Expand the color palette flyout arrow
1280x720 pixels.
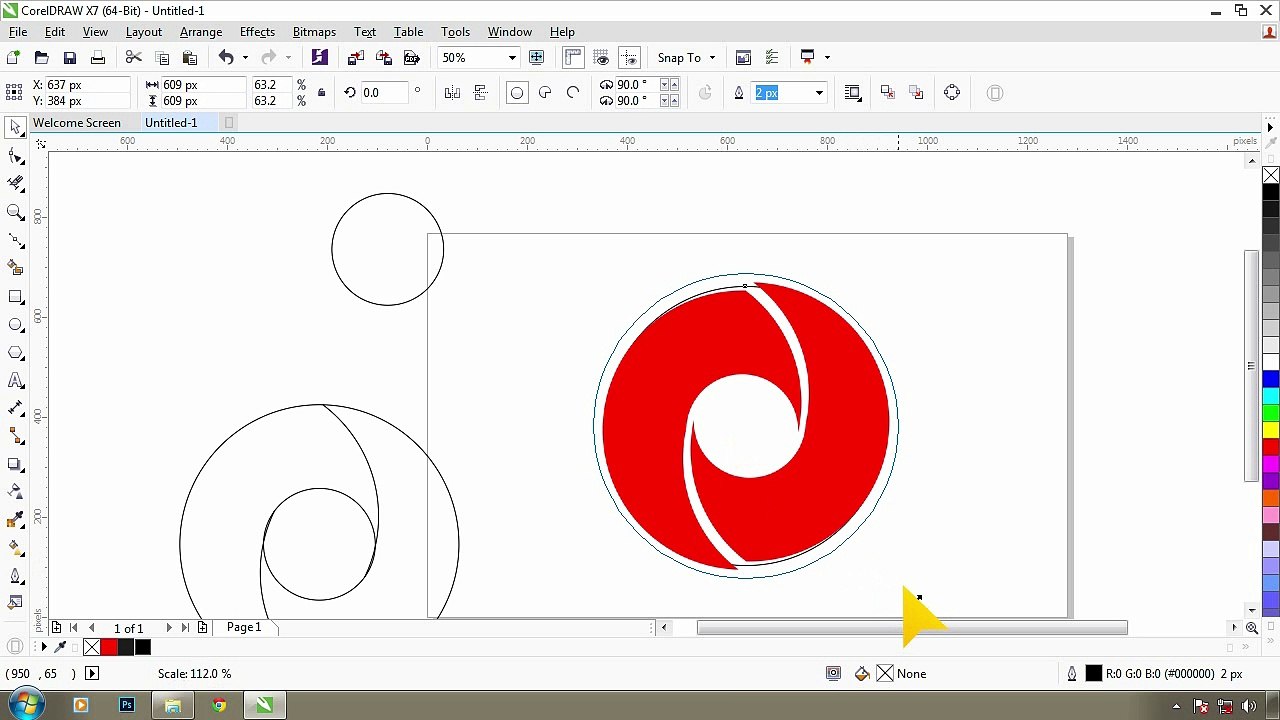1271,127
